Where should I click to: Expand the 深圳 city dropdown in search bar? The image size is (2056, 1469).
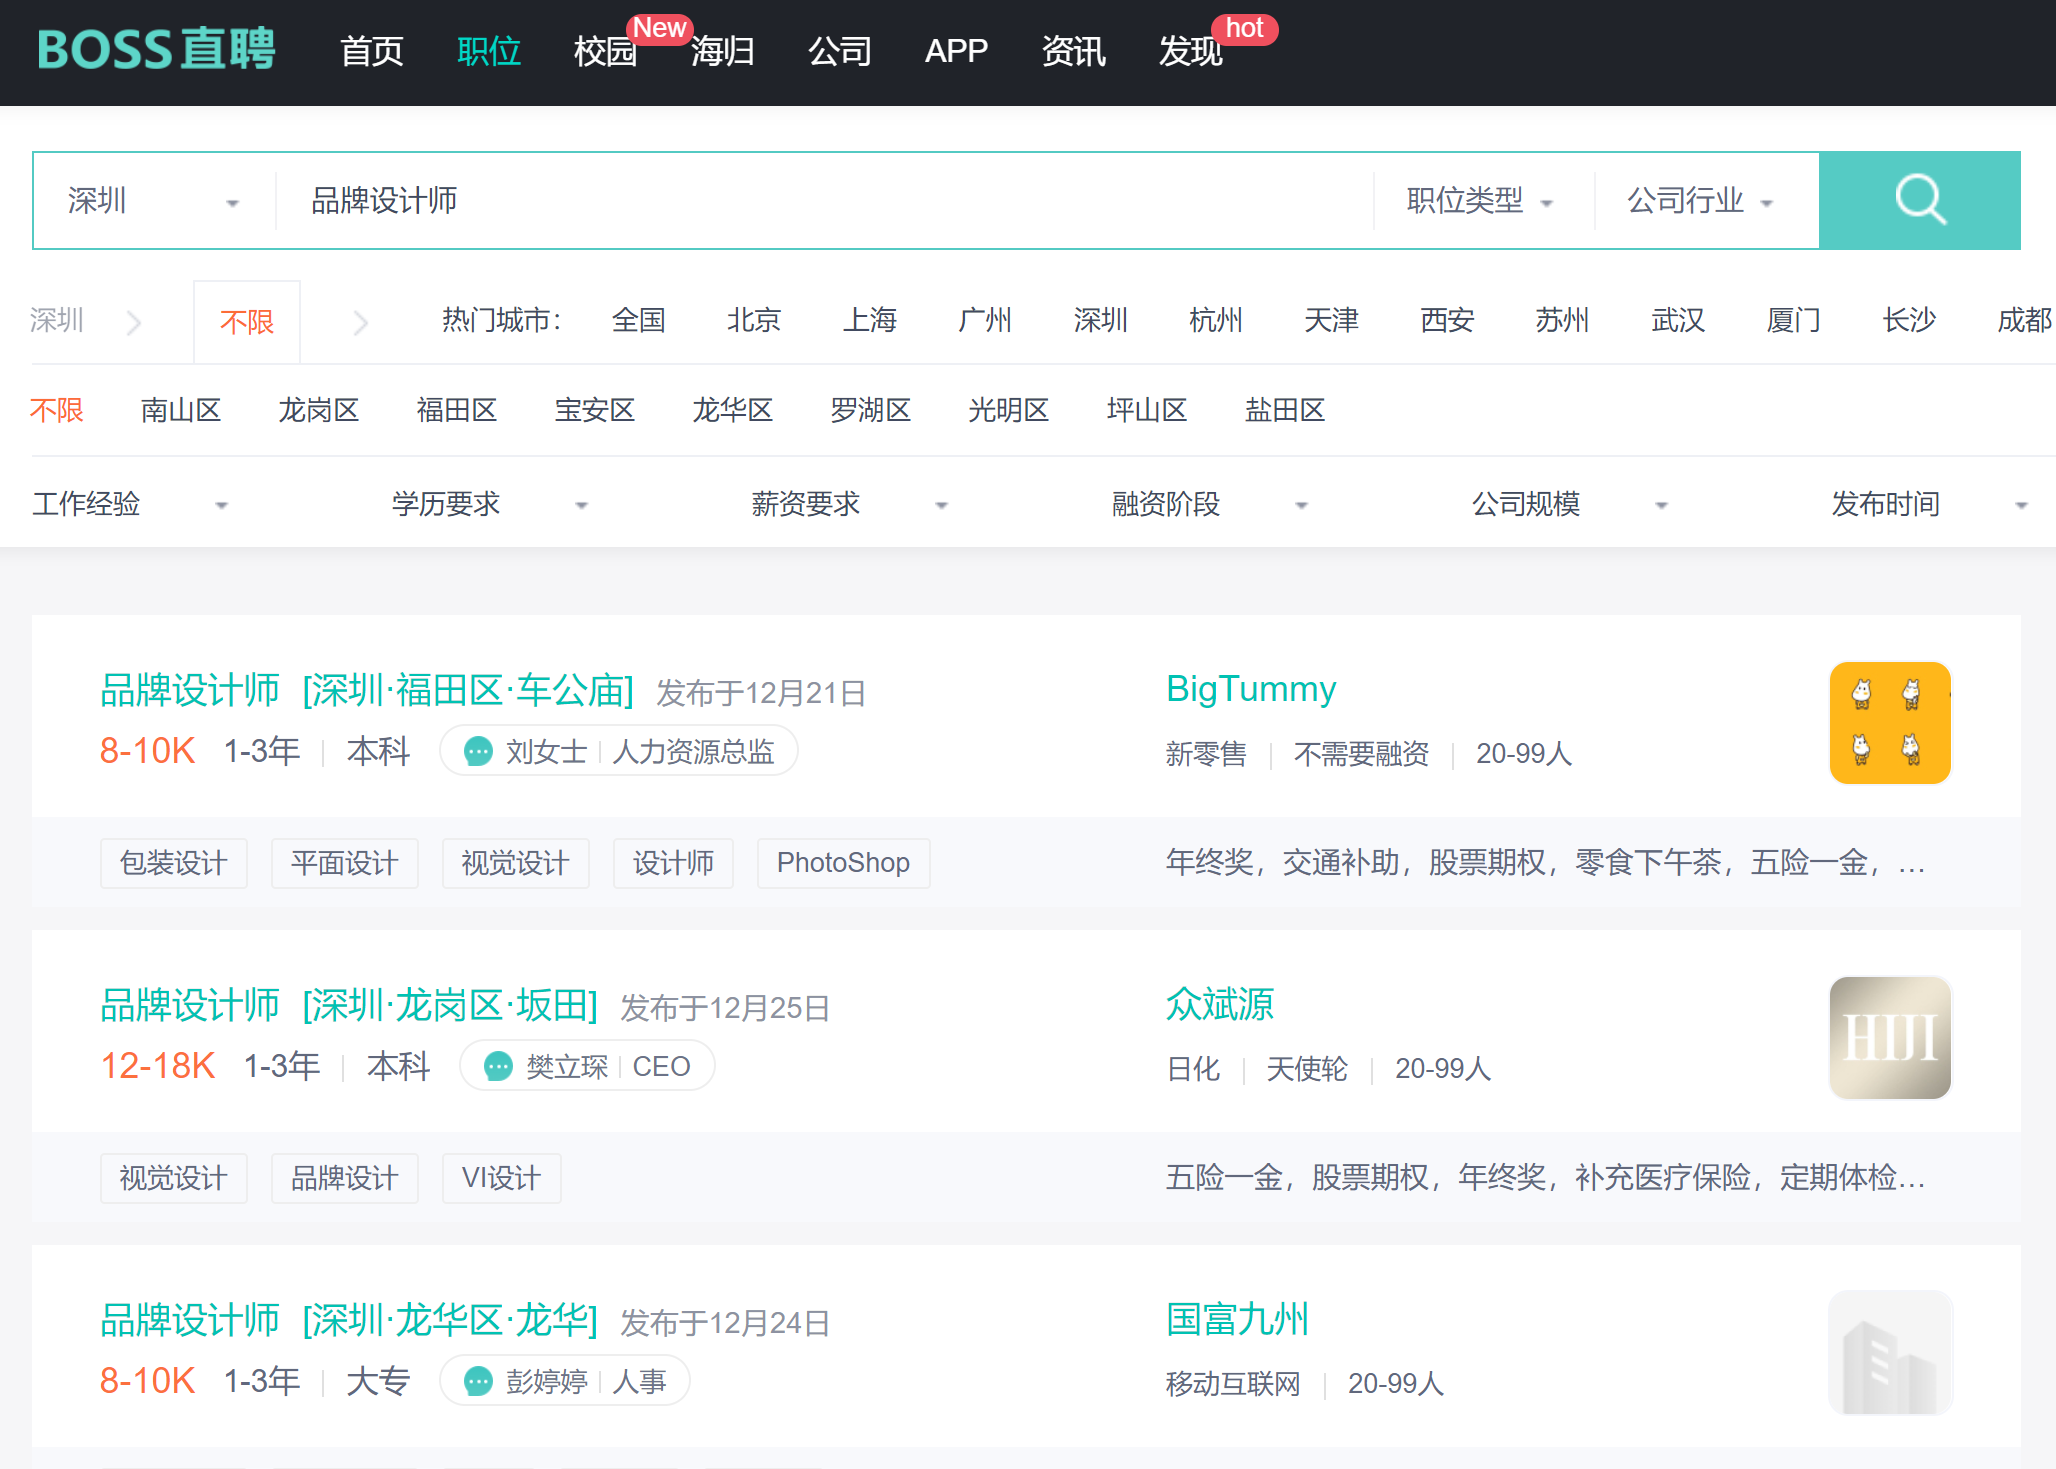click(152, 201)
